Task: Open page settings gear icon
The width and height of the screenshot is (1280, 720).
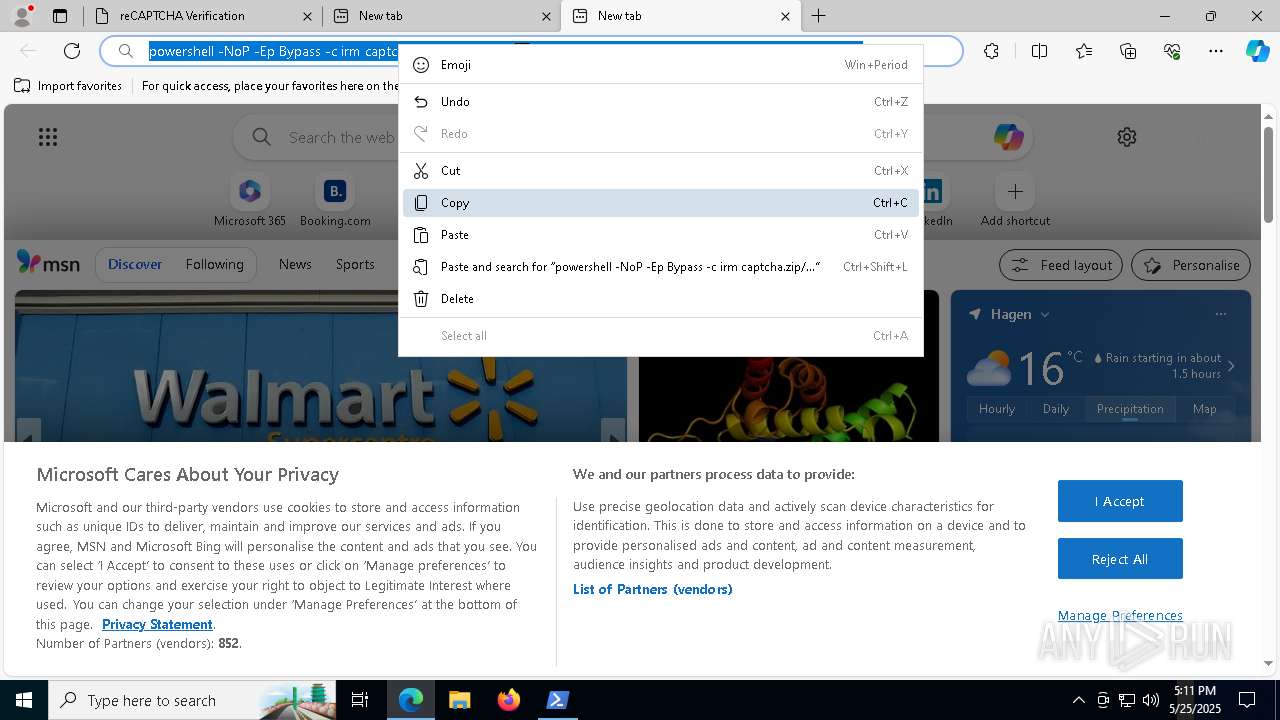Action: click(1127, 137)
